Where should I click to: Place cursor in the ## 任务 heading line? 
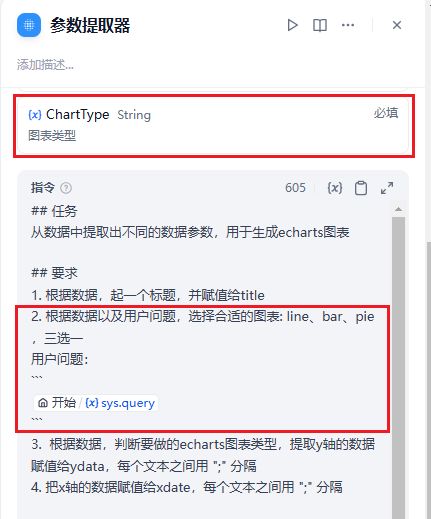[54, 211]
